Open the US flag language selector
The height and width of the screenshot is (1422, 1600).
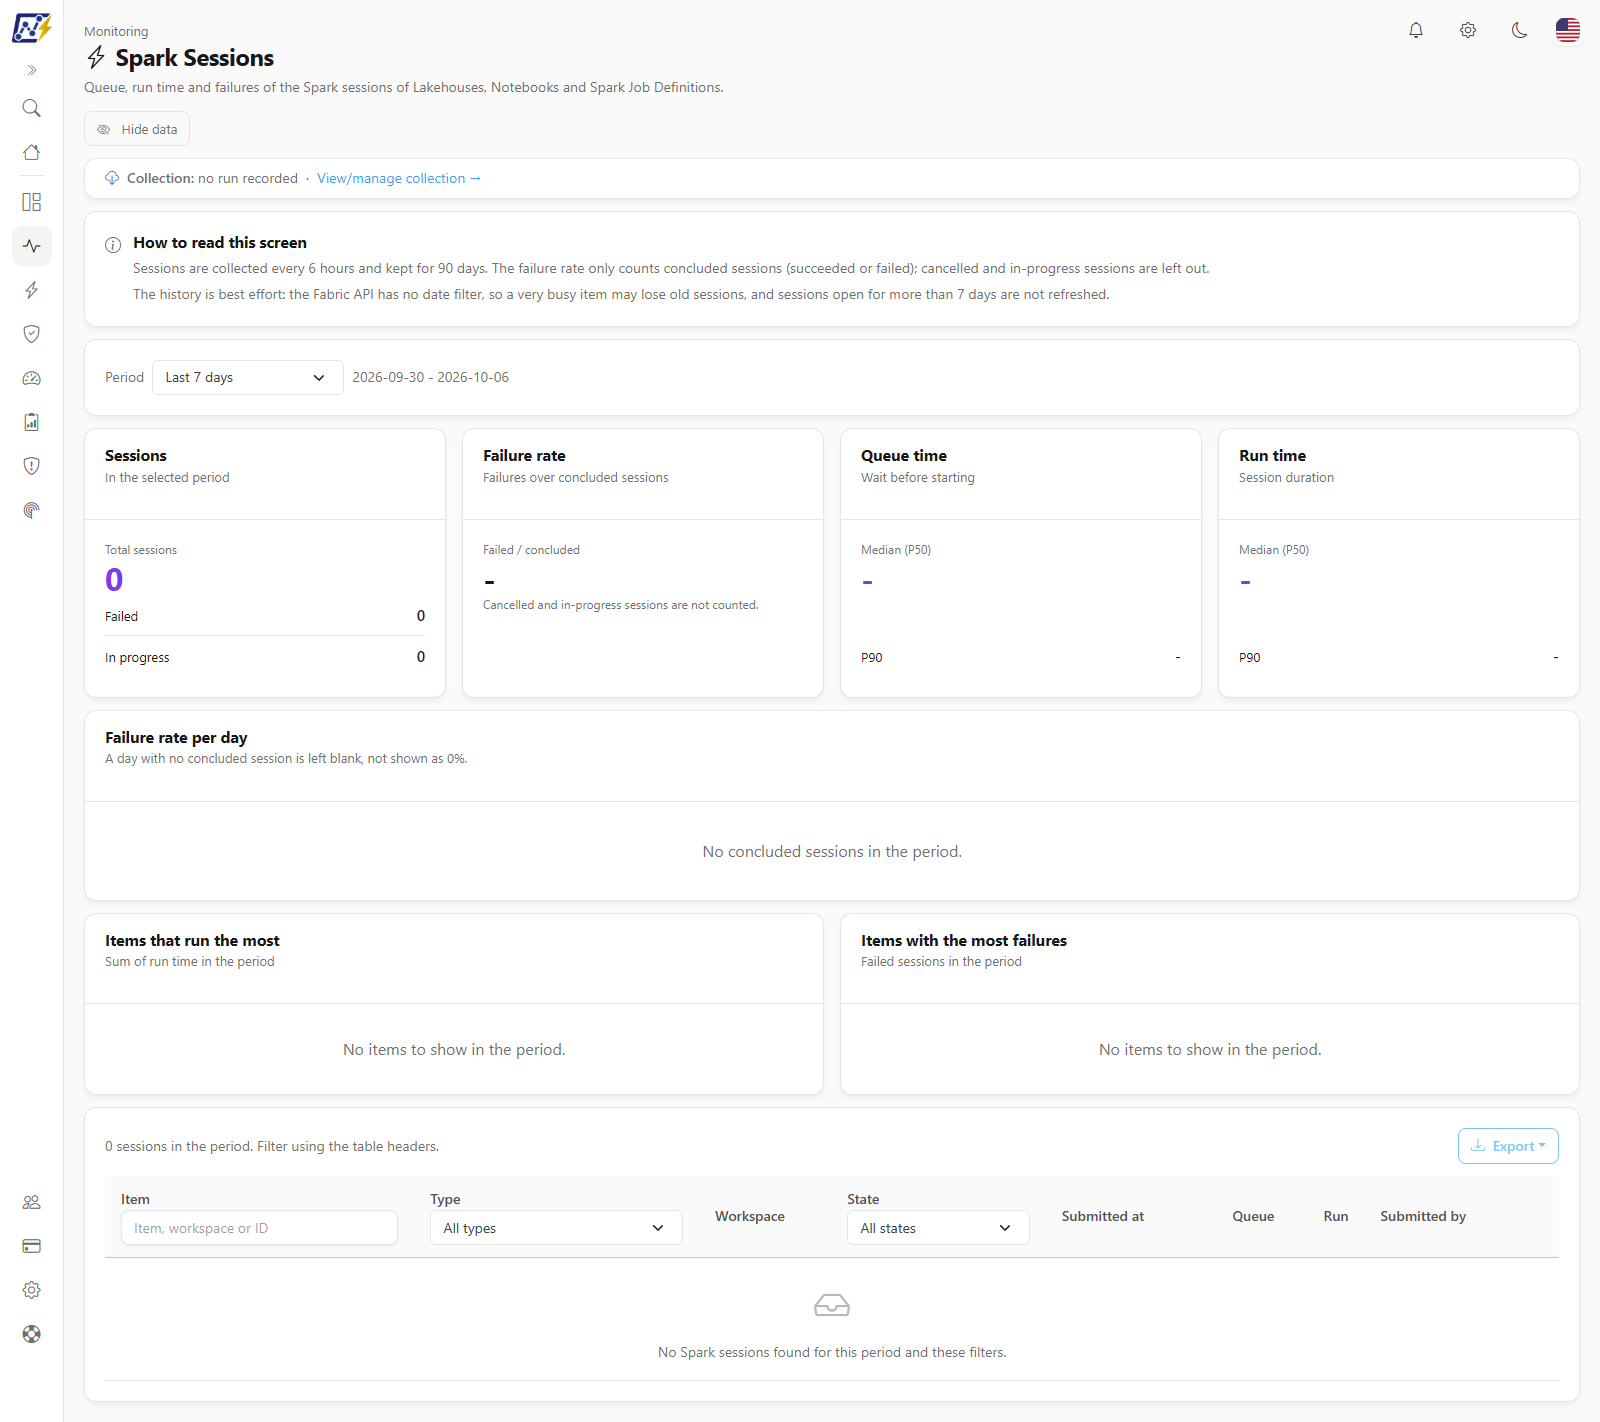(x=1568, y=30)
